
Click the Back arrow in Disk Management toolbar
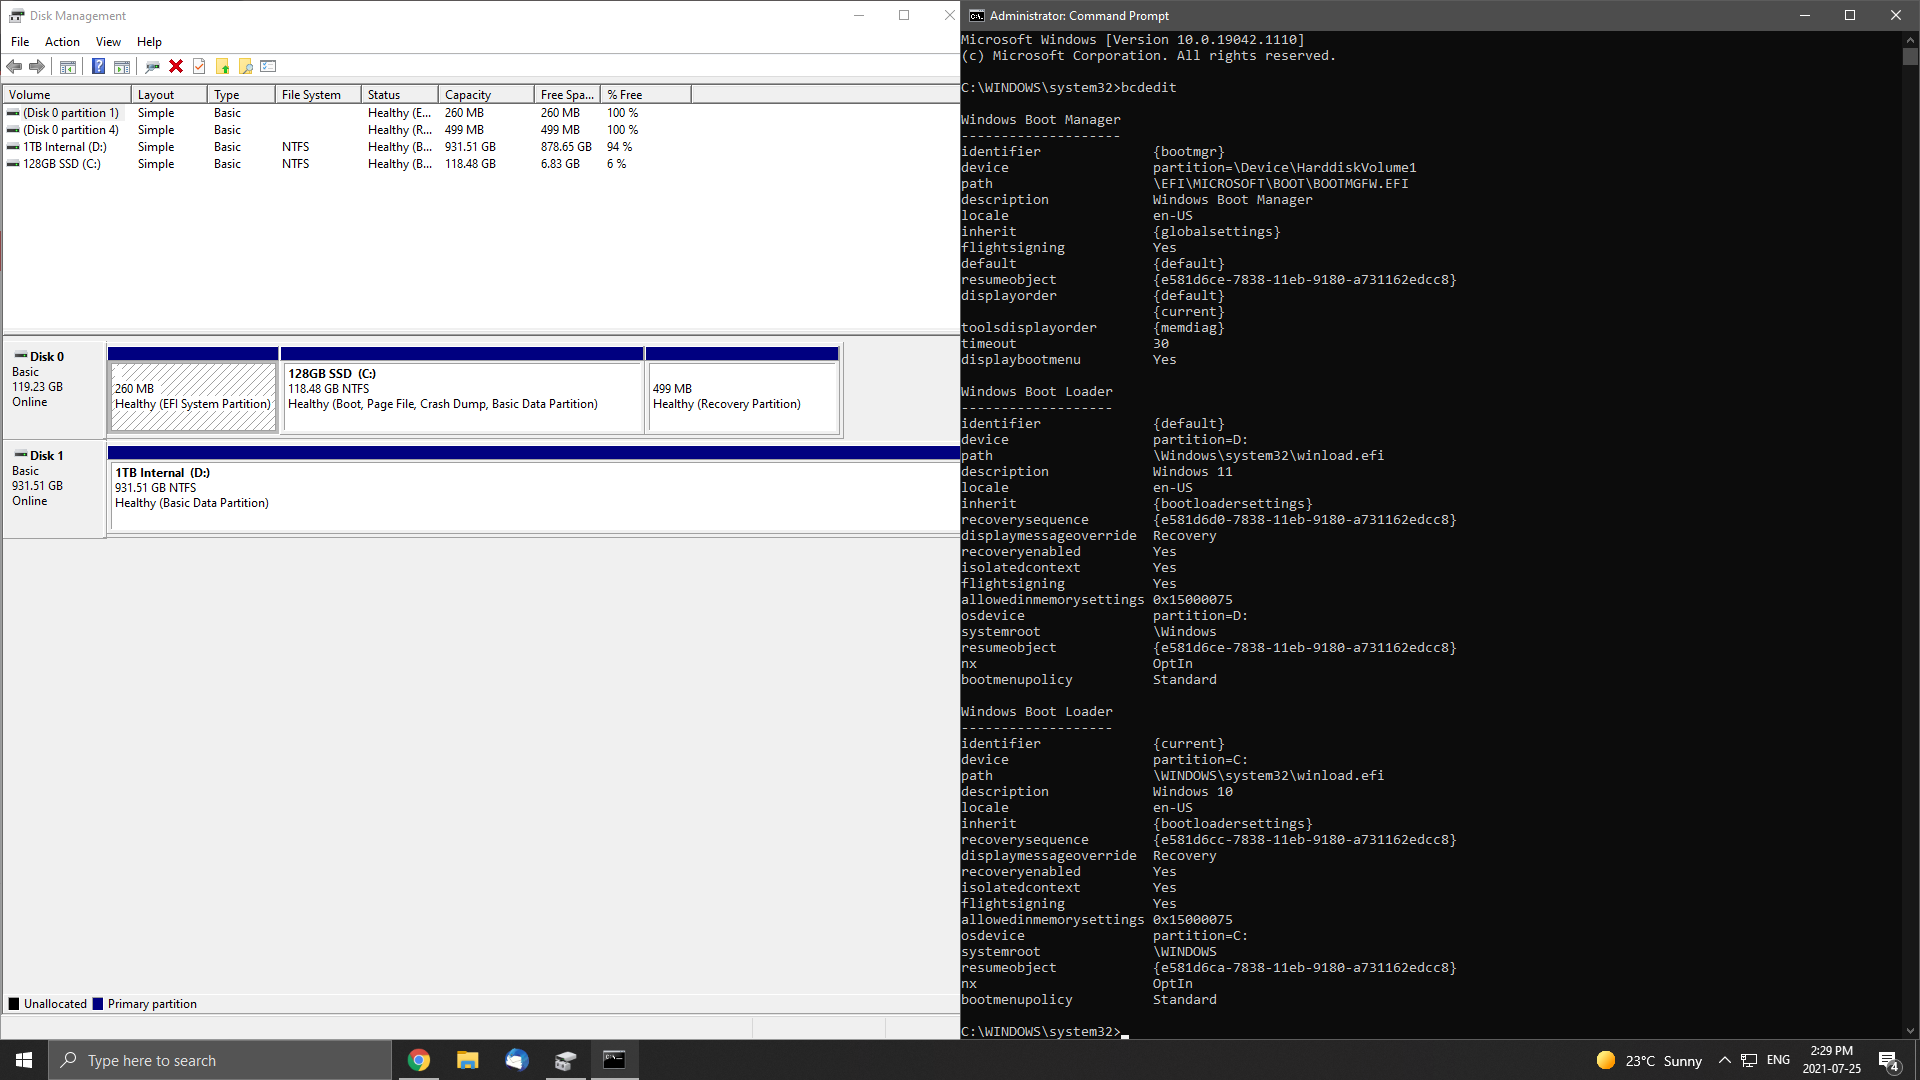click(14, 66)
